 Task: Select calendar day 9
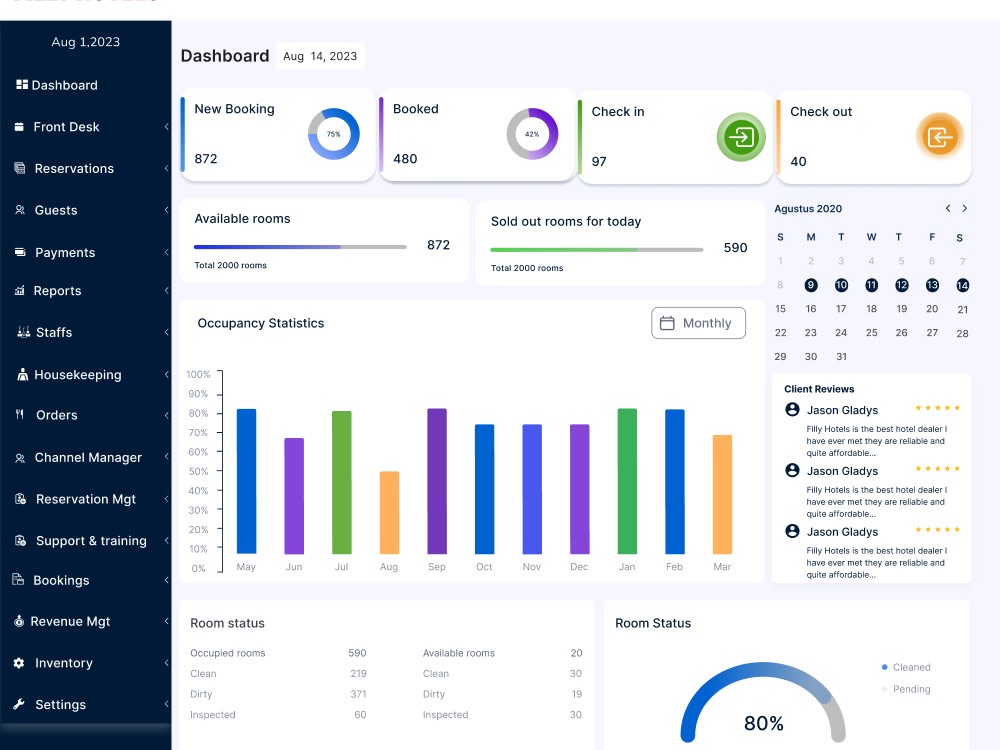[811, 285]
